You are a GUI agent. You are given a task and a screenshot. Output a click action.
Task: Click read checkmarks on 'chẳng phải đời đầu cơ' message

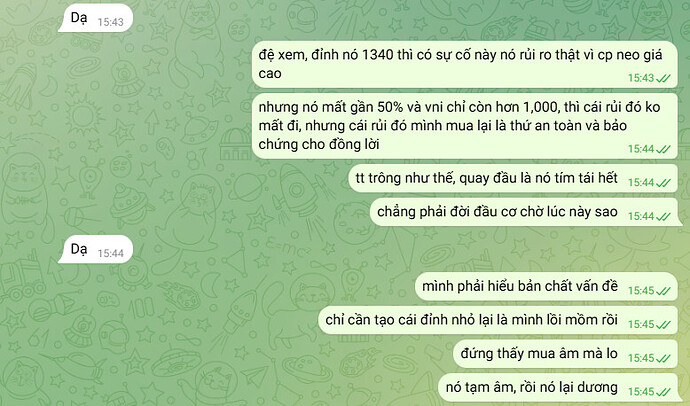663,216
